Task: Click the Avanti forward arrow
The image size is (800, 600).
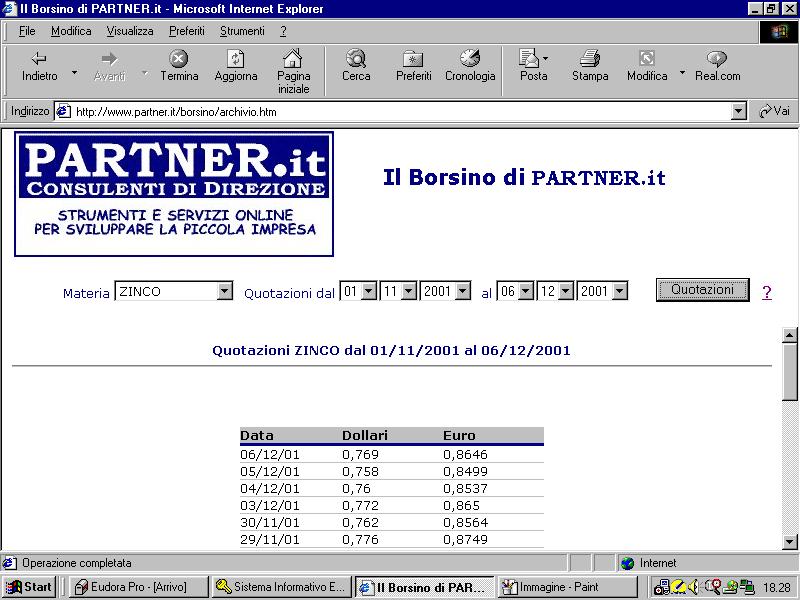Action: tap(109, 66)
